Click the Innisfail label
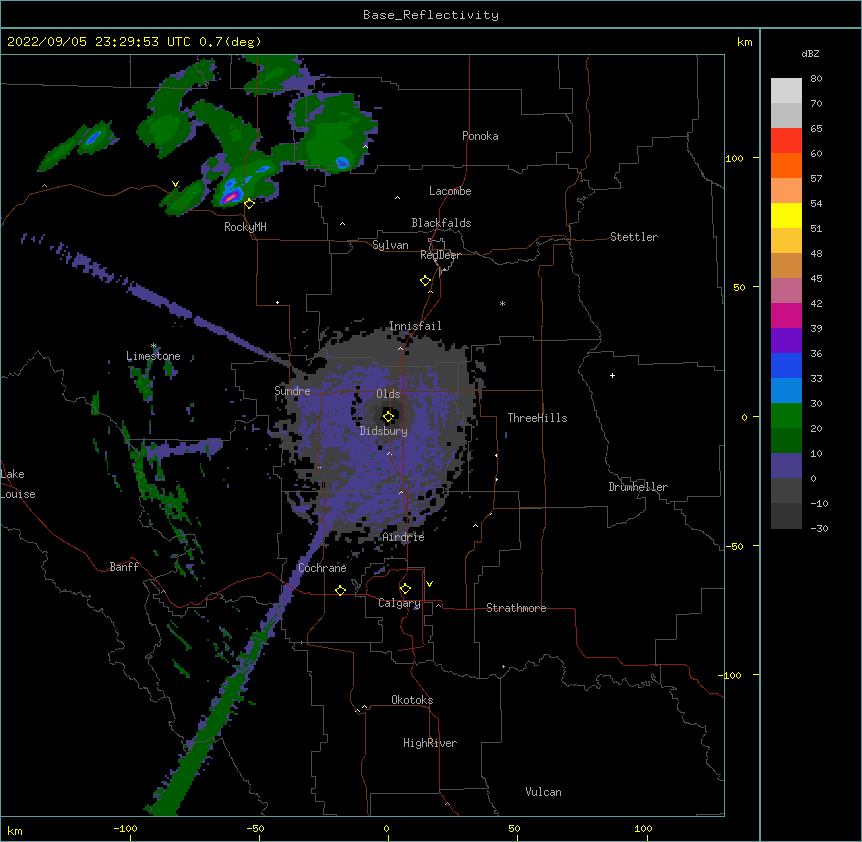This screenshot has width=862, height=842. click(x=415, y=326)
